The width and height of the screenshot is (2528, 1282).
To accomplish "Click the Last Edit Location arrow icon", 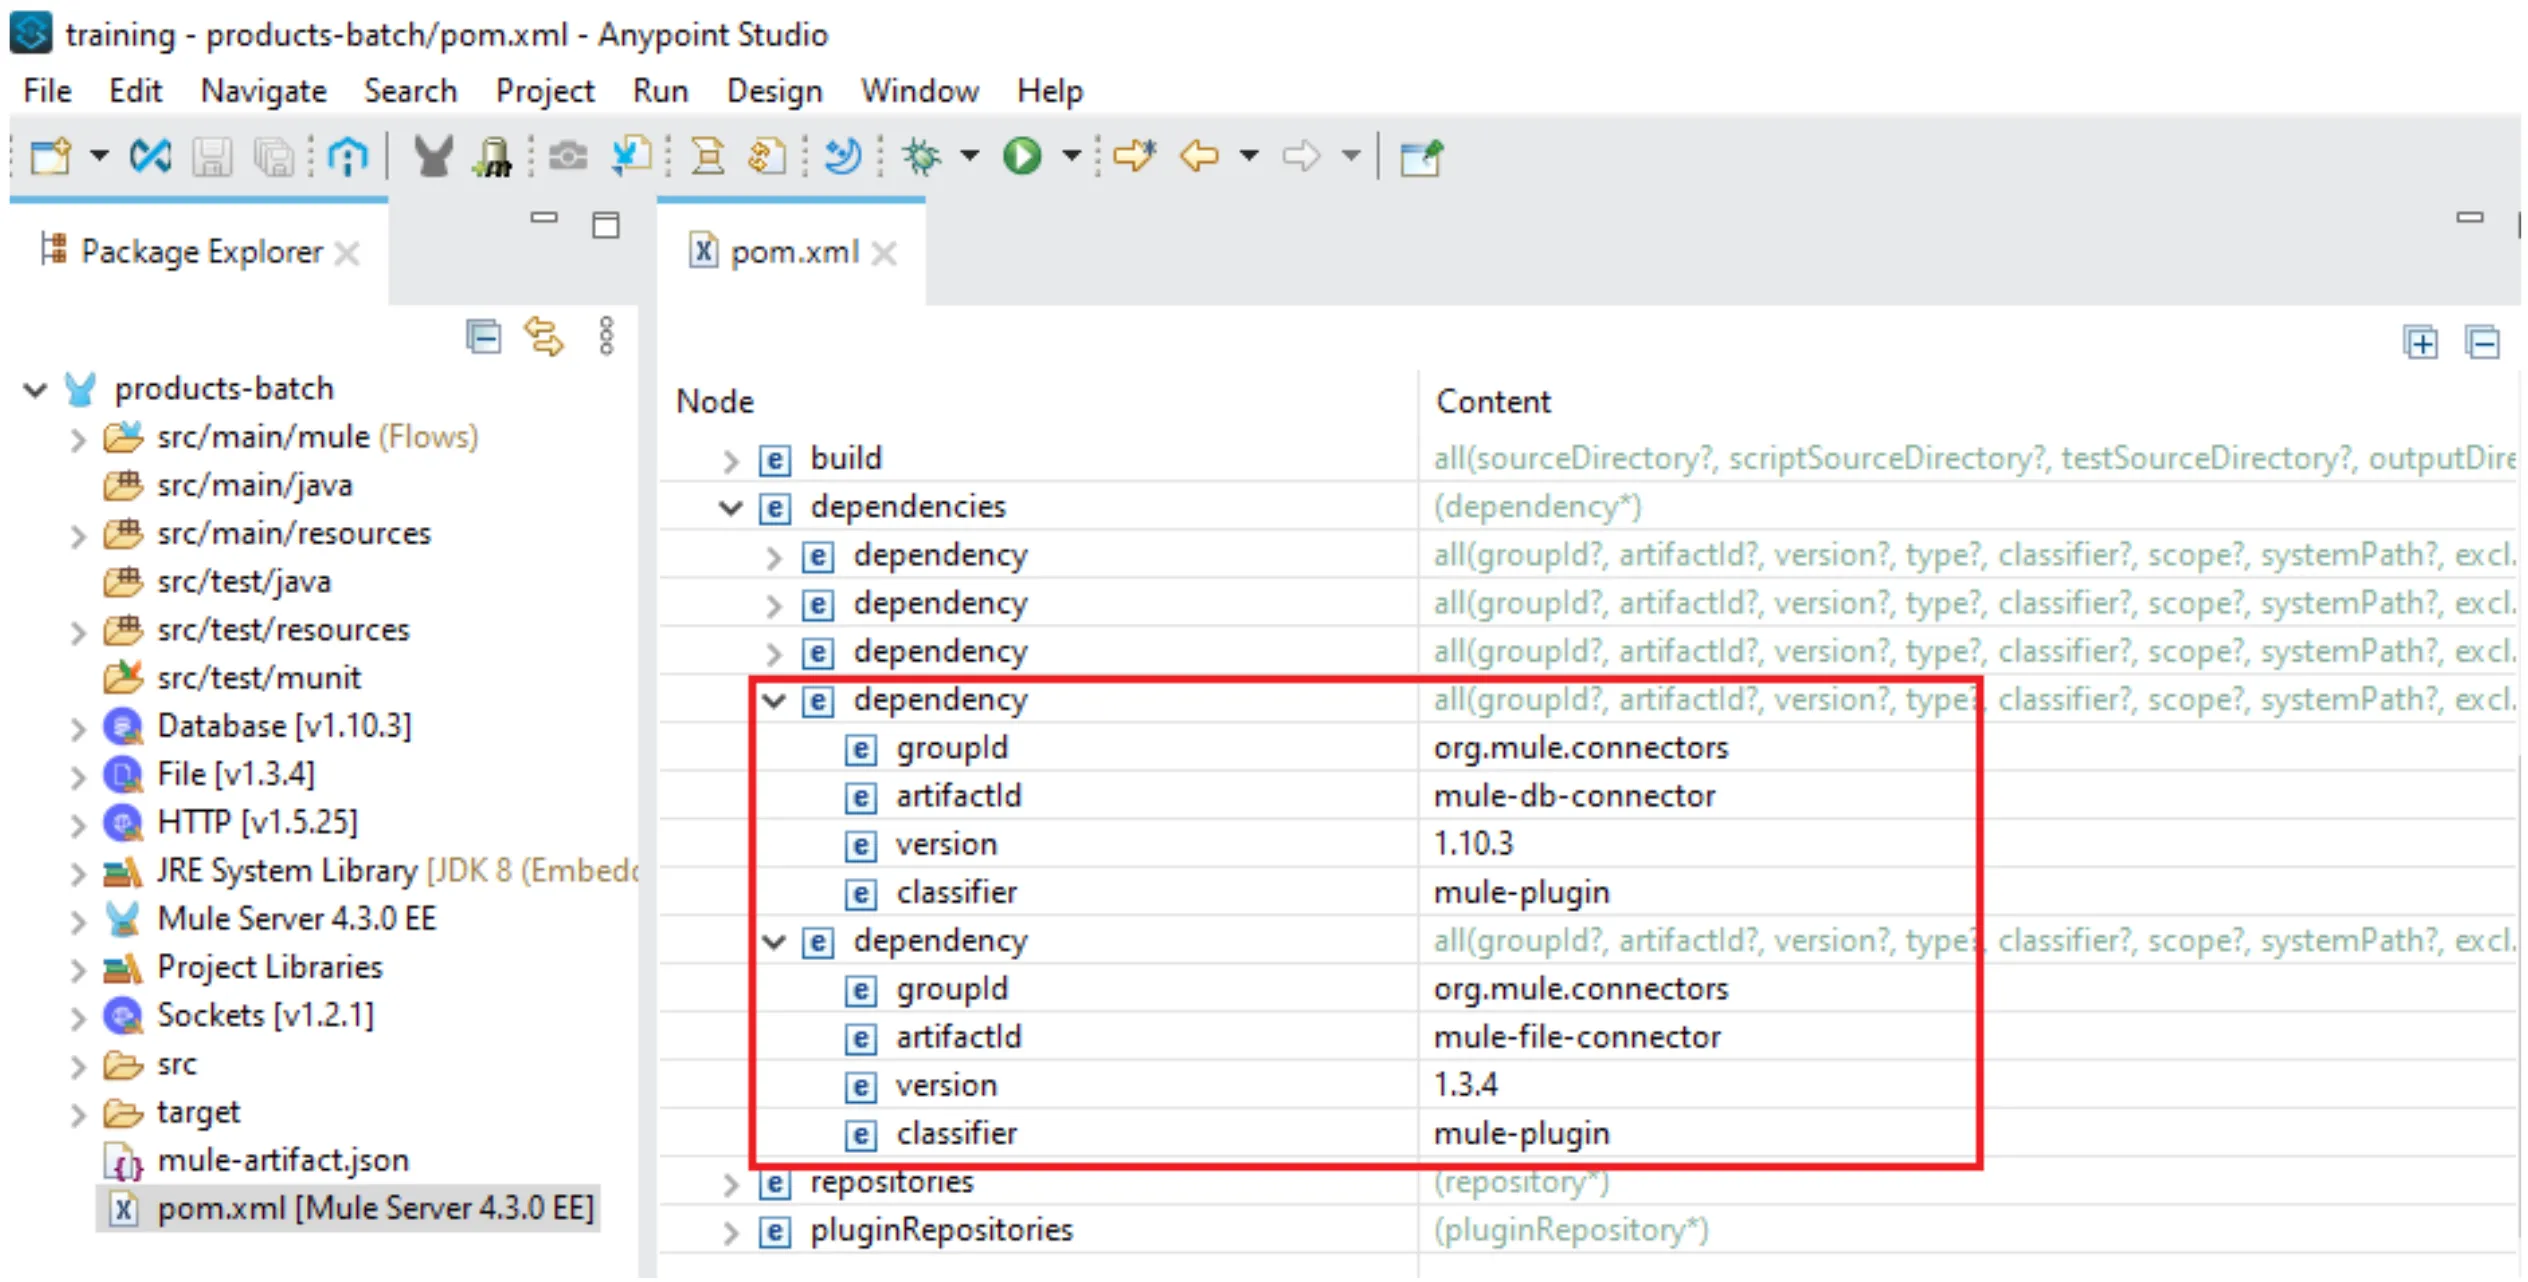I will 1134,156.
